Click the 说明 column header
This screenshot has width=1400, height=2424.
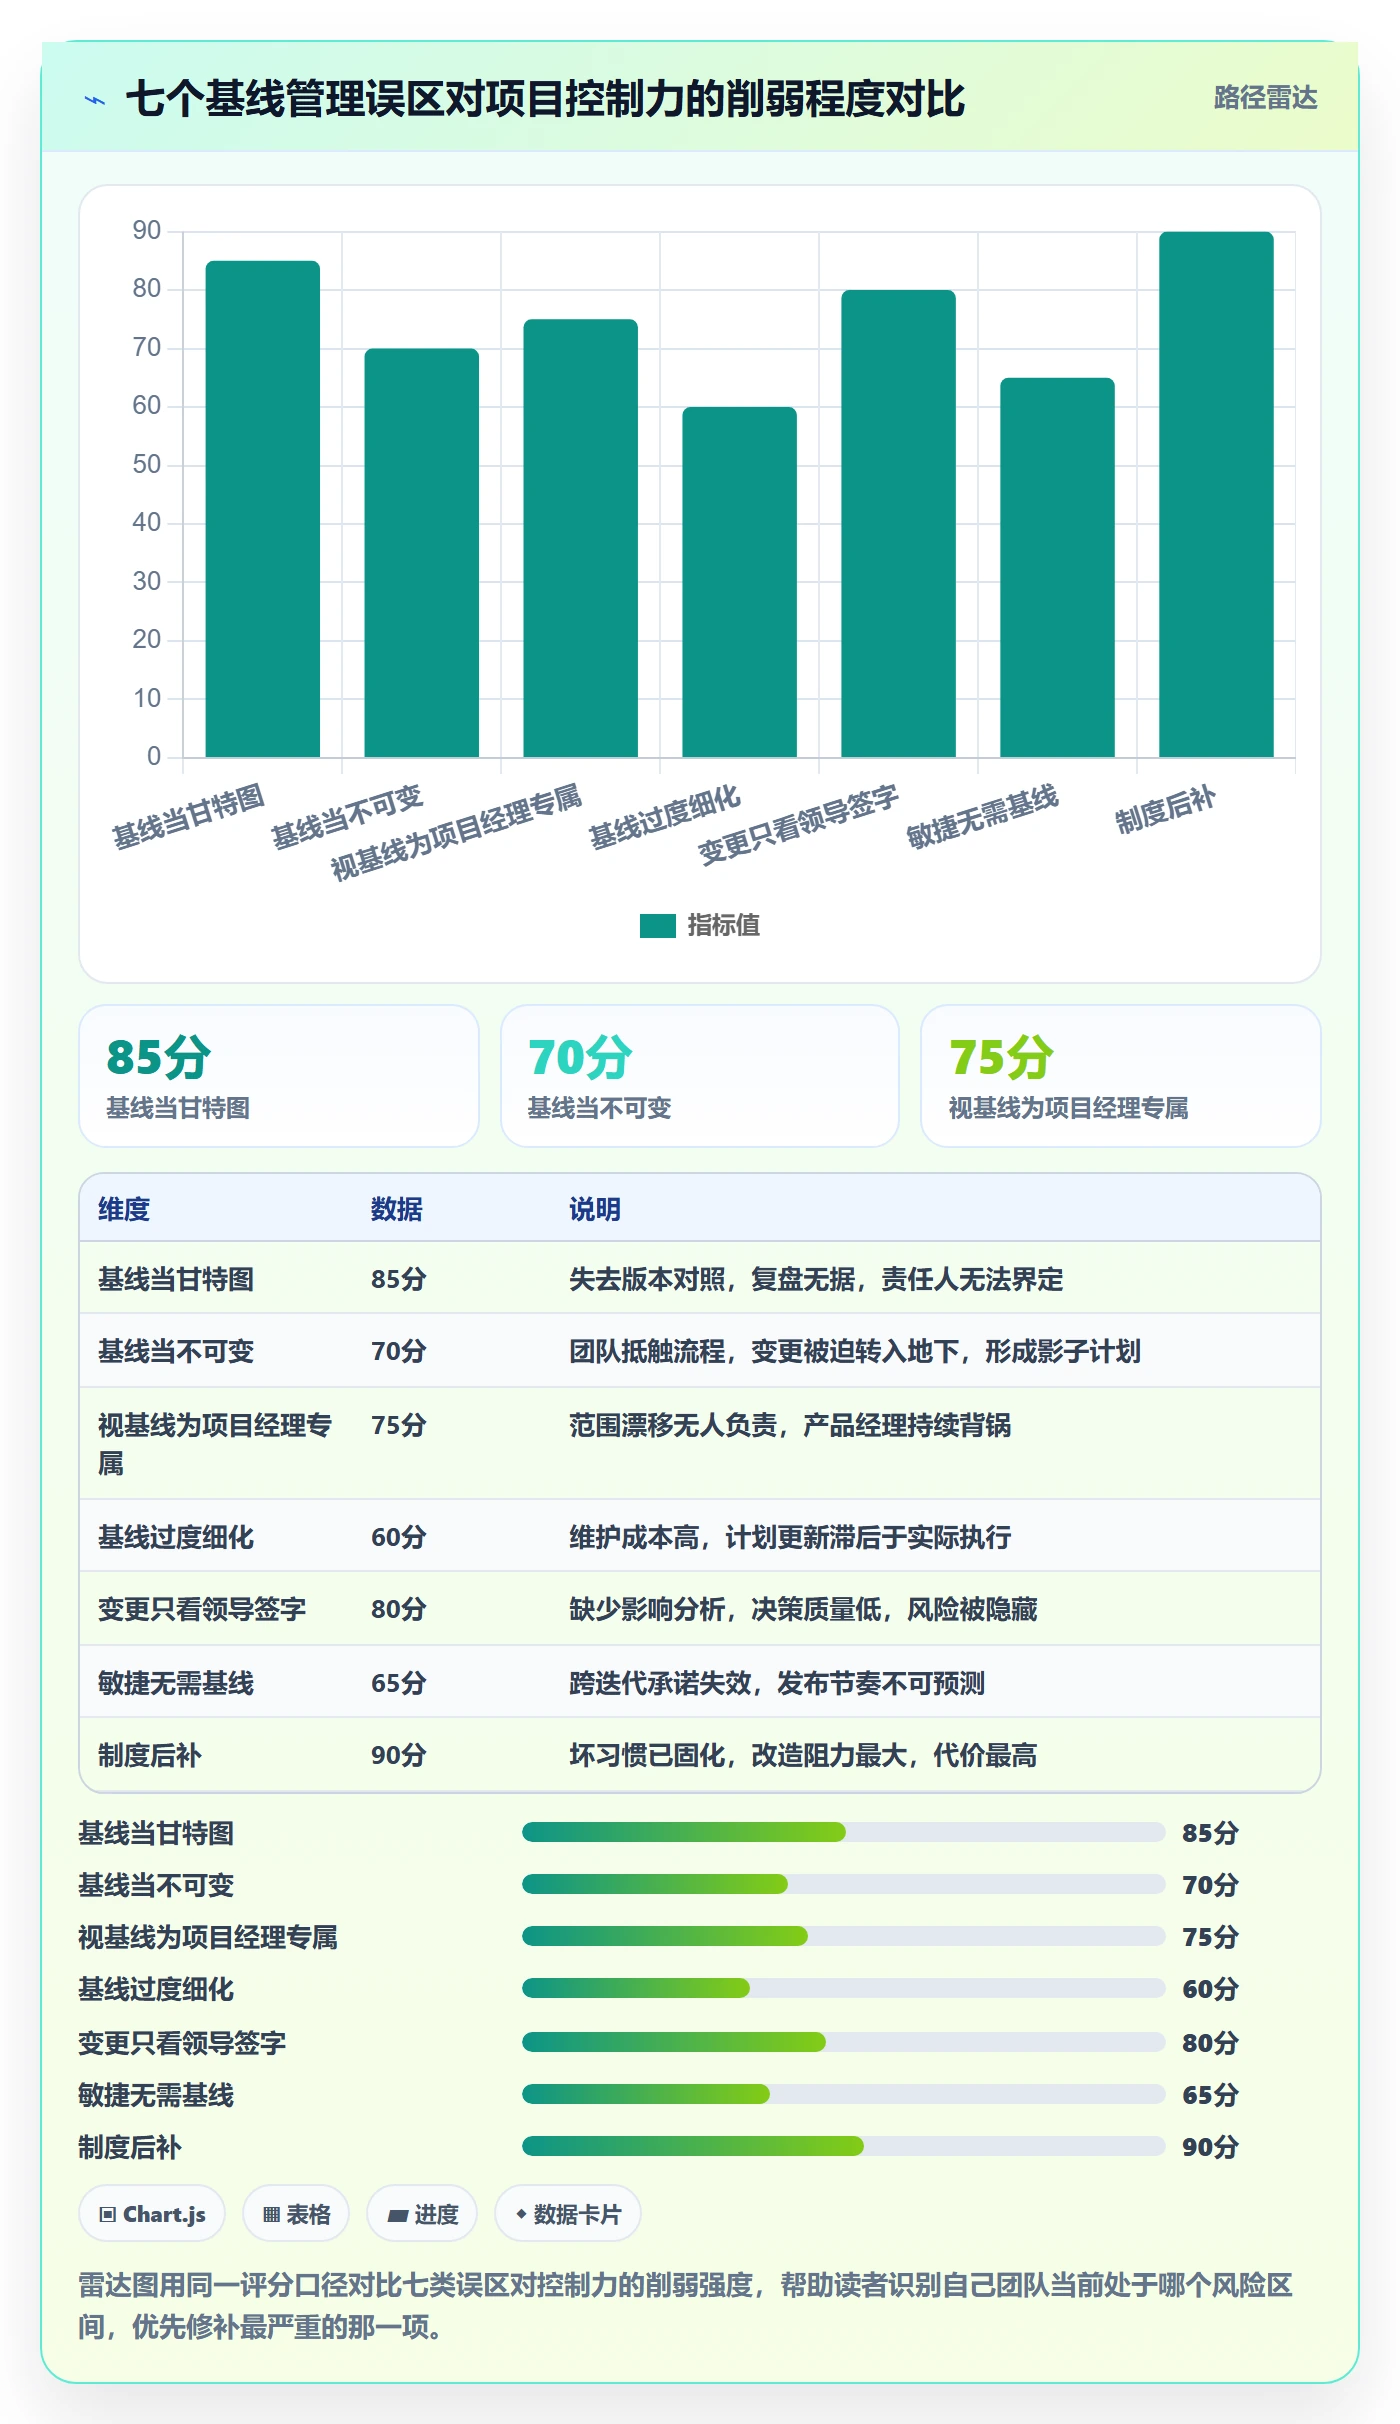(x=595, y=1209)
